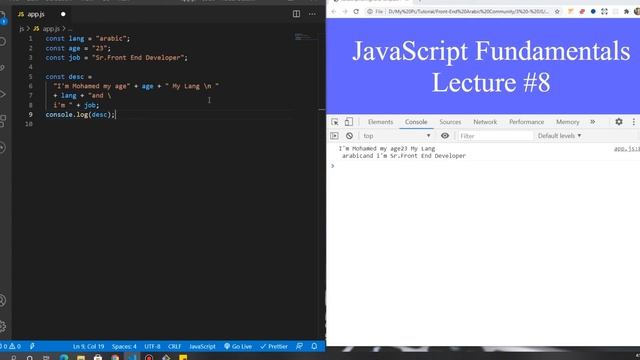Click browser Back arrow

(x=334, y=11)
